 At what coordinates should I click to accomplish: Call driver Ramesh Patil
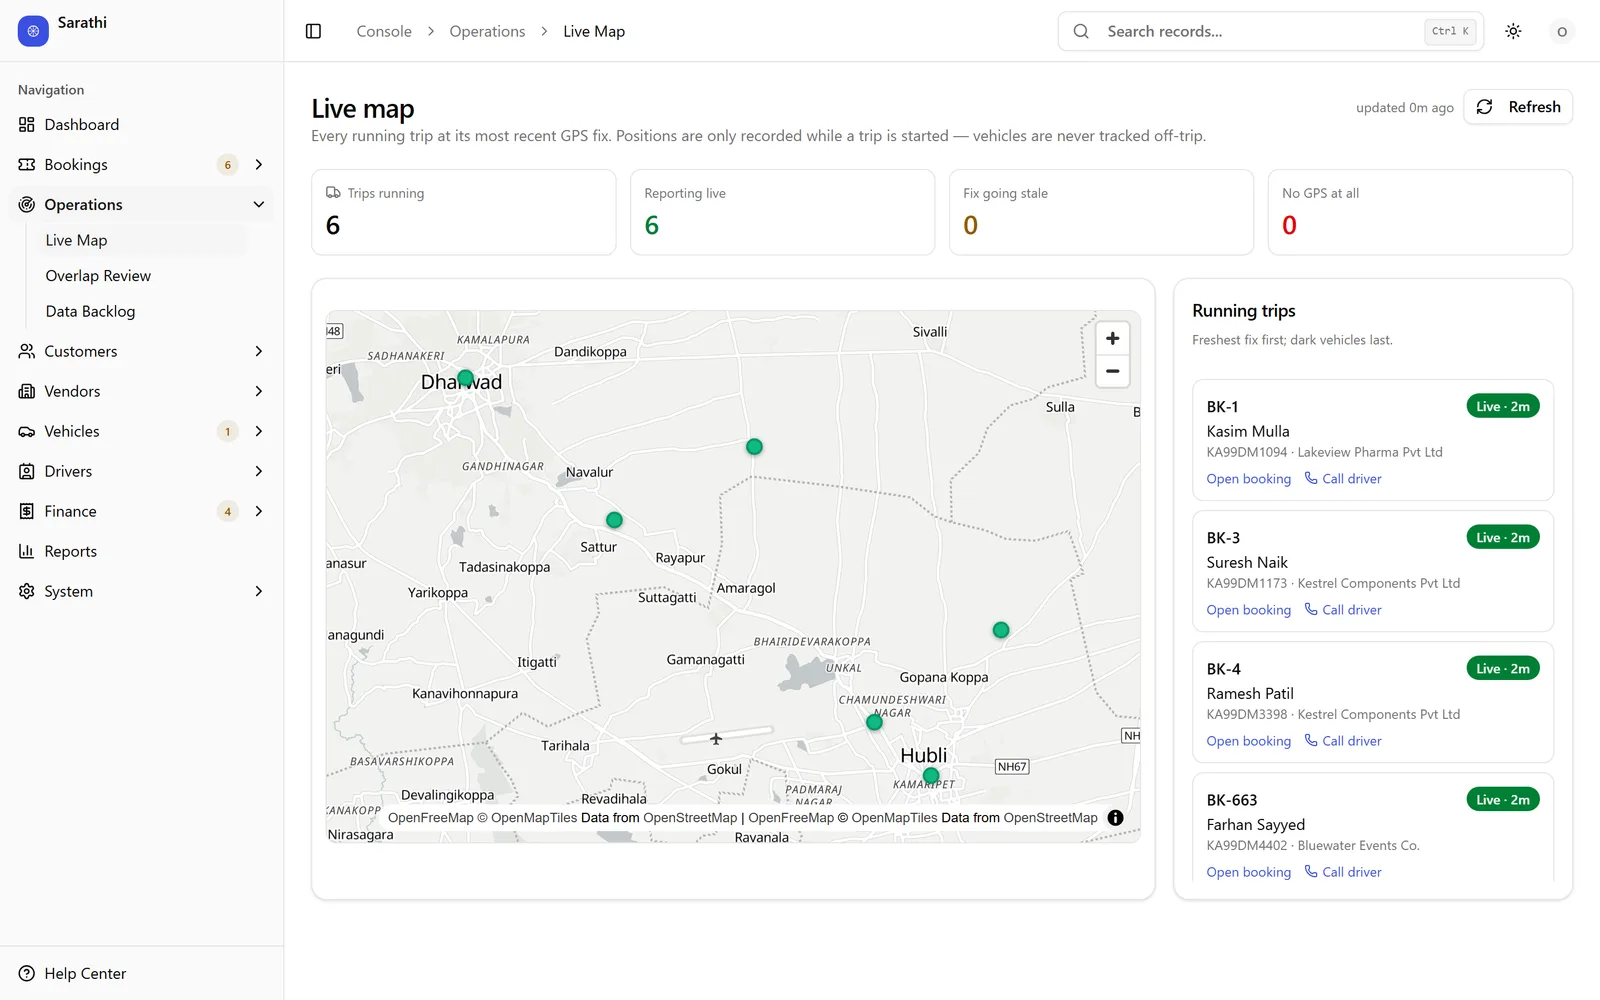pyautogui.click(x=1343, y=741)
